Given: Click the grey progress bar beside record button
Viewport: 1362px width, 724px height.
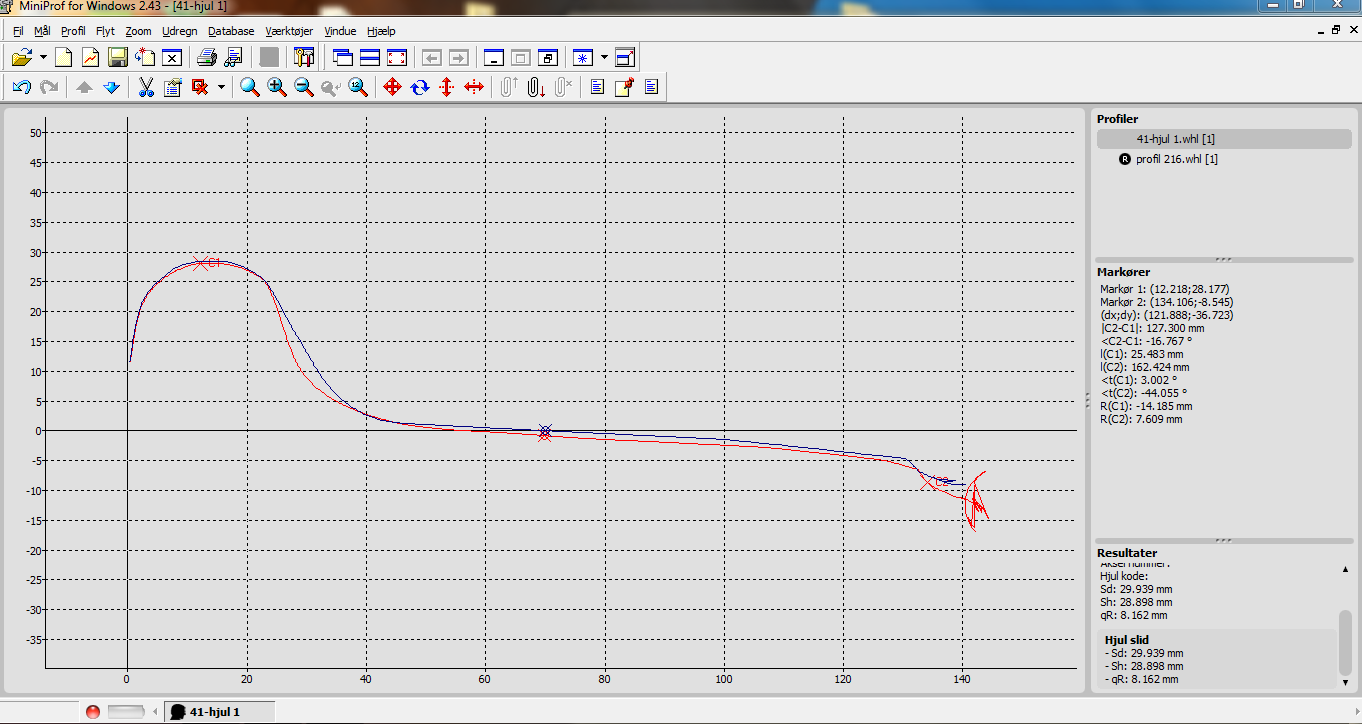Looking at the screenshot, I should [x=125, y=712].
